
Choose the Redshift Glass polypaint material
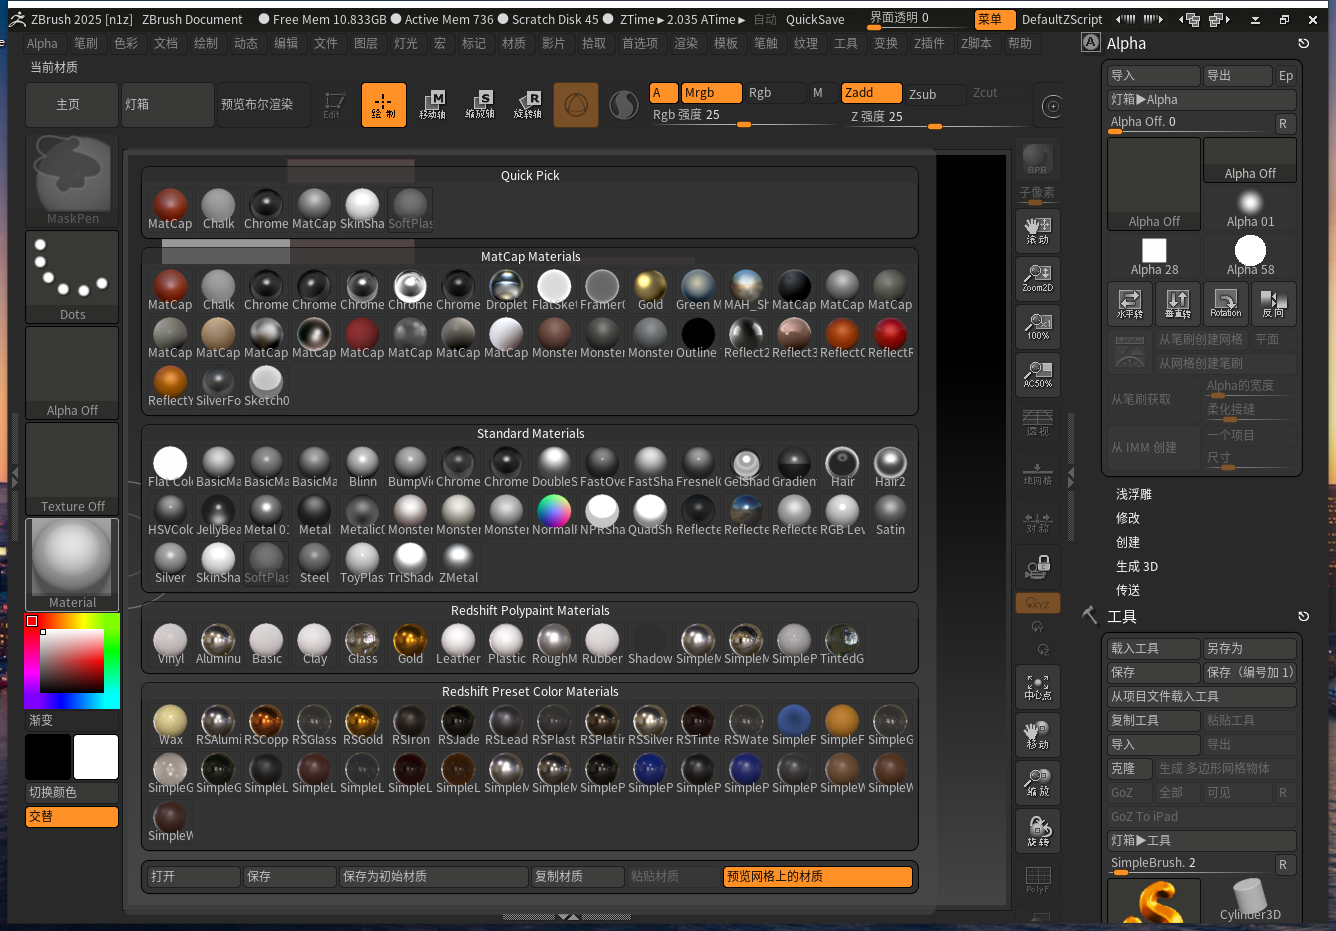tap(362, 644)
